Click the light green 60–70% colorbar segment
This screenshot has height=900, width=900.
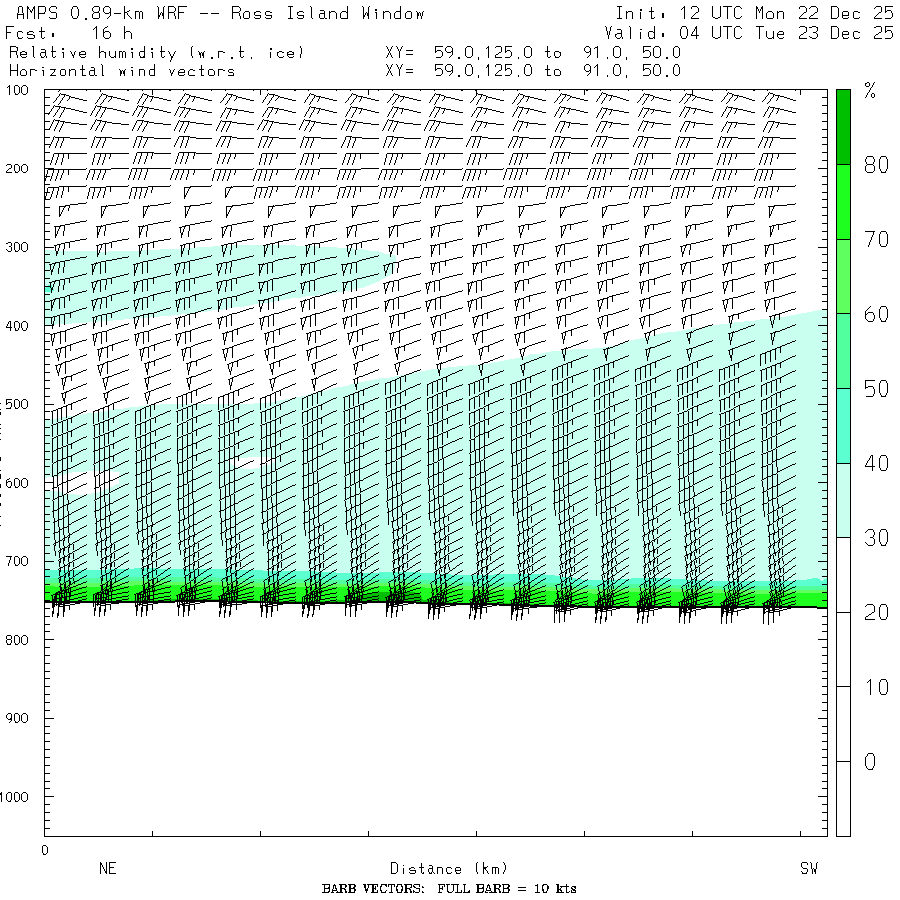pos(843,277)
